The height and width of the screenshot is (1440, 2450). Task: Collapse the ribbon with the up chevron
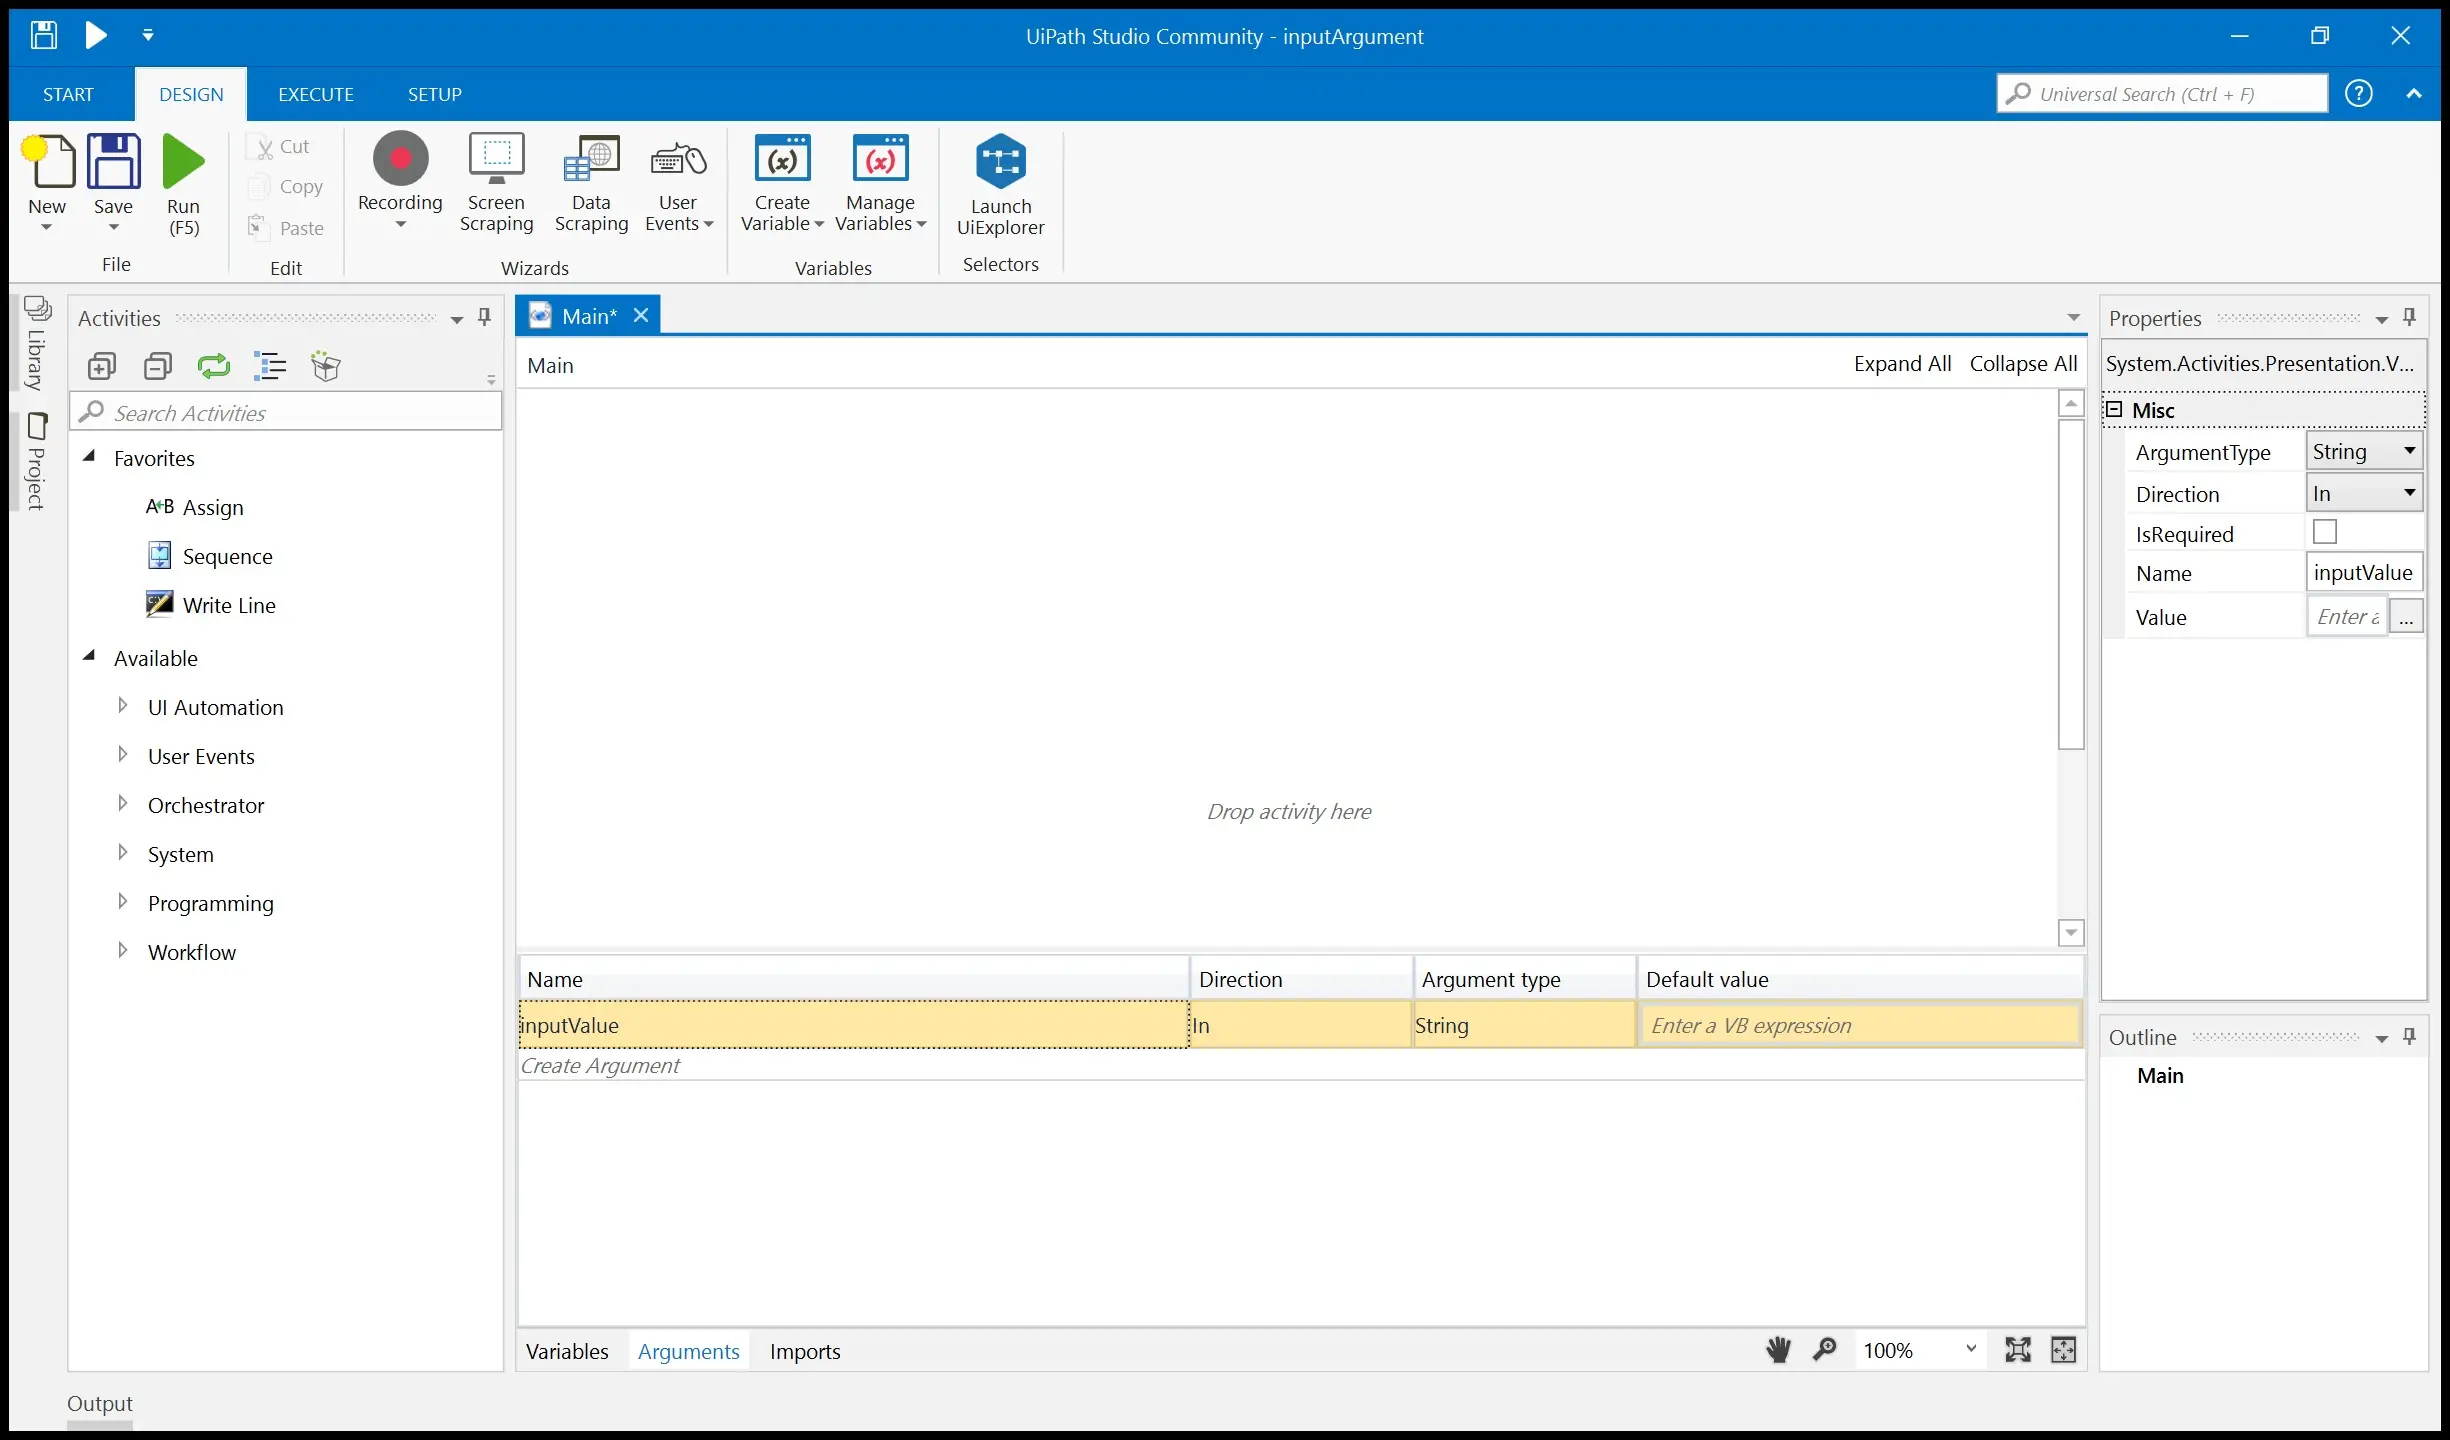click(2414, 94)
